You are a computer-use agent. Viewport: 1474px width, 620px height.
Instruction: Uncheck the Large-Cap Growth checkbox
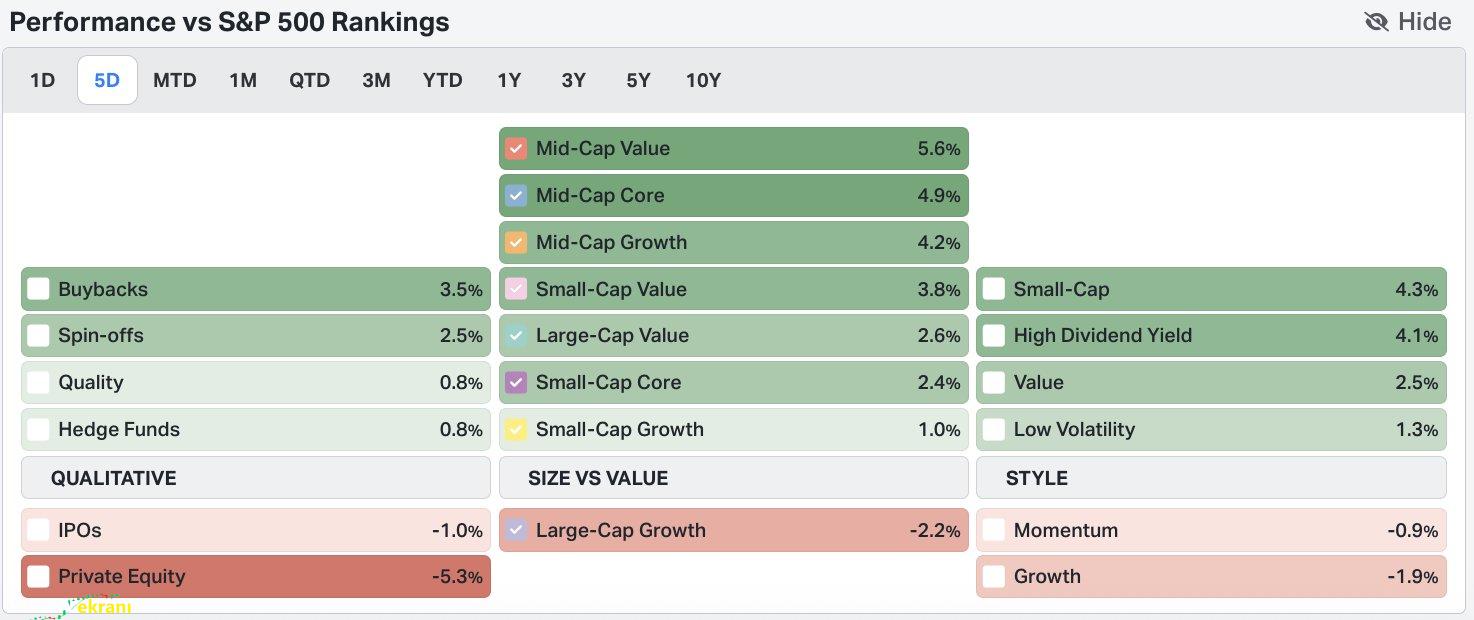516,531
